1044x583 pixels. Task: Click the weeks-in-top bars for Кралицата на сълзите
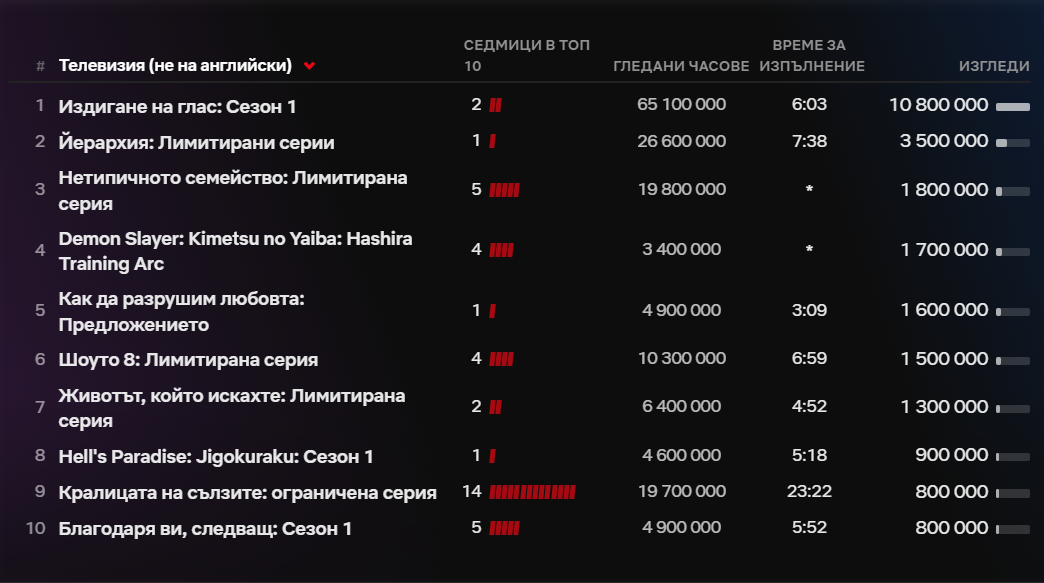tap(532, 492)
